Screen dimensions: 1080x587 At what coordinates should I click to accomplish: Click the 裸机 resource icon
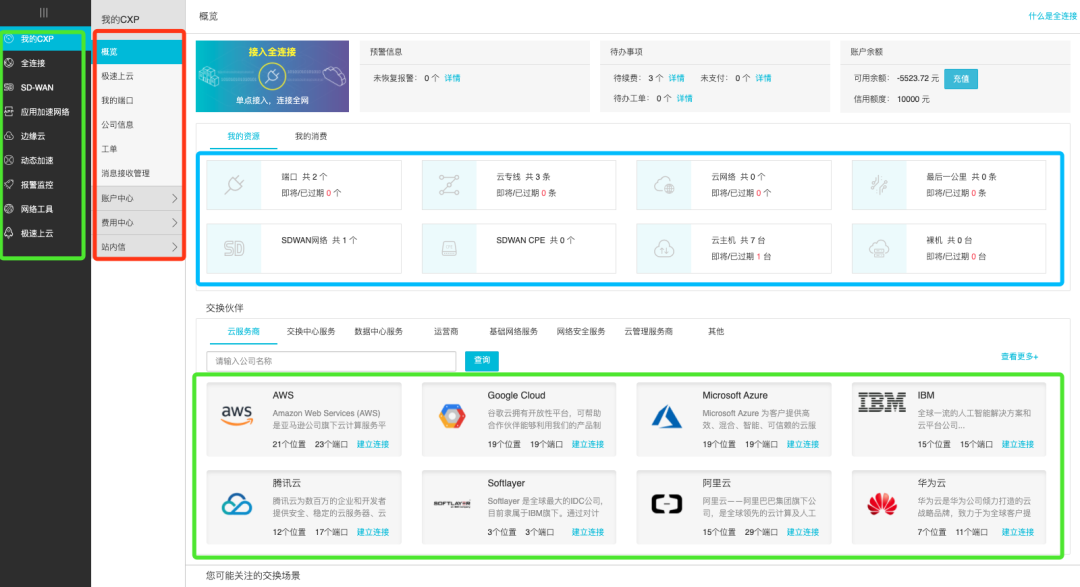[x=879, y=248]
